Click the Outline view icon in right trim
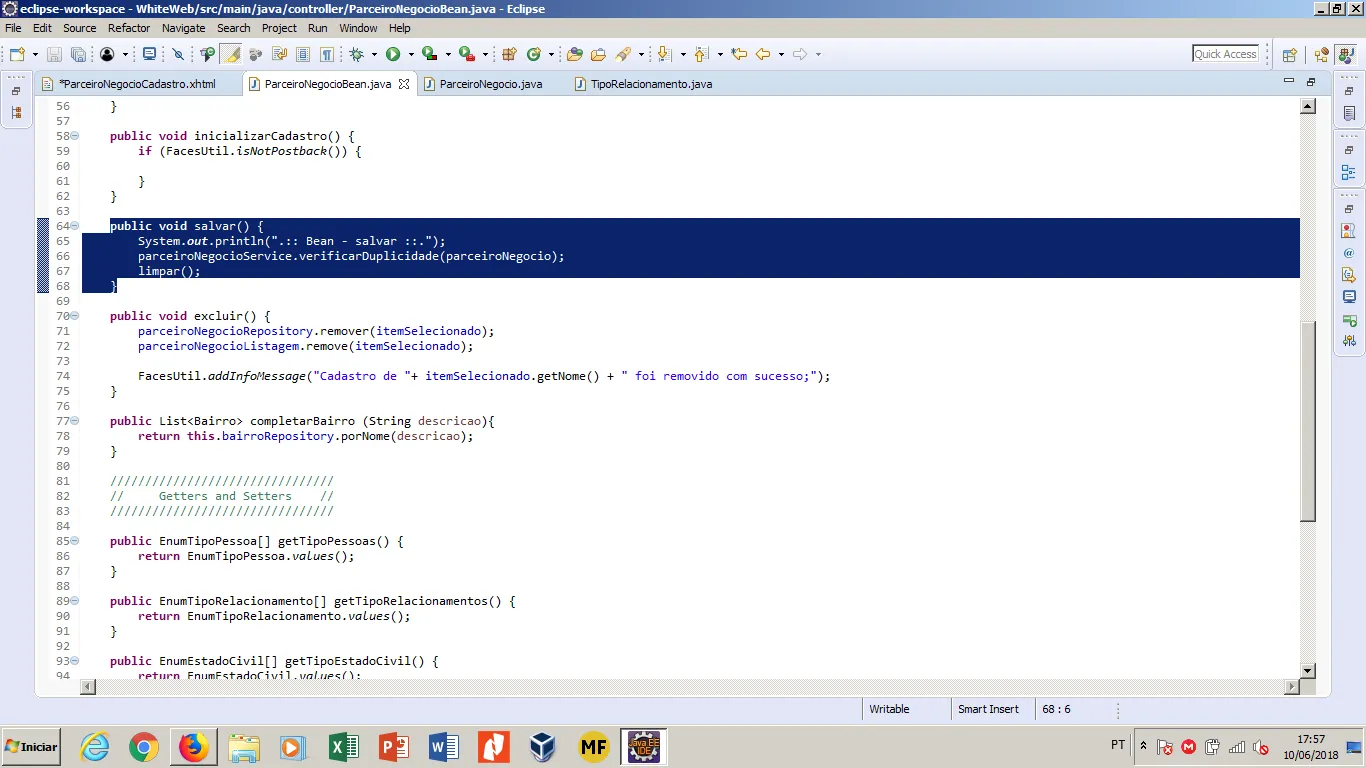This screenshot has width=1366, height=768. (x=1349, y=173)
